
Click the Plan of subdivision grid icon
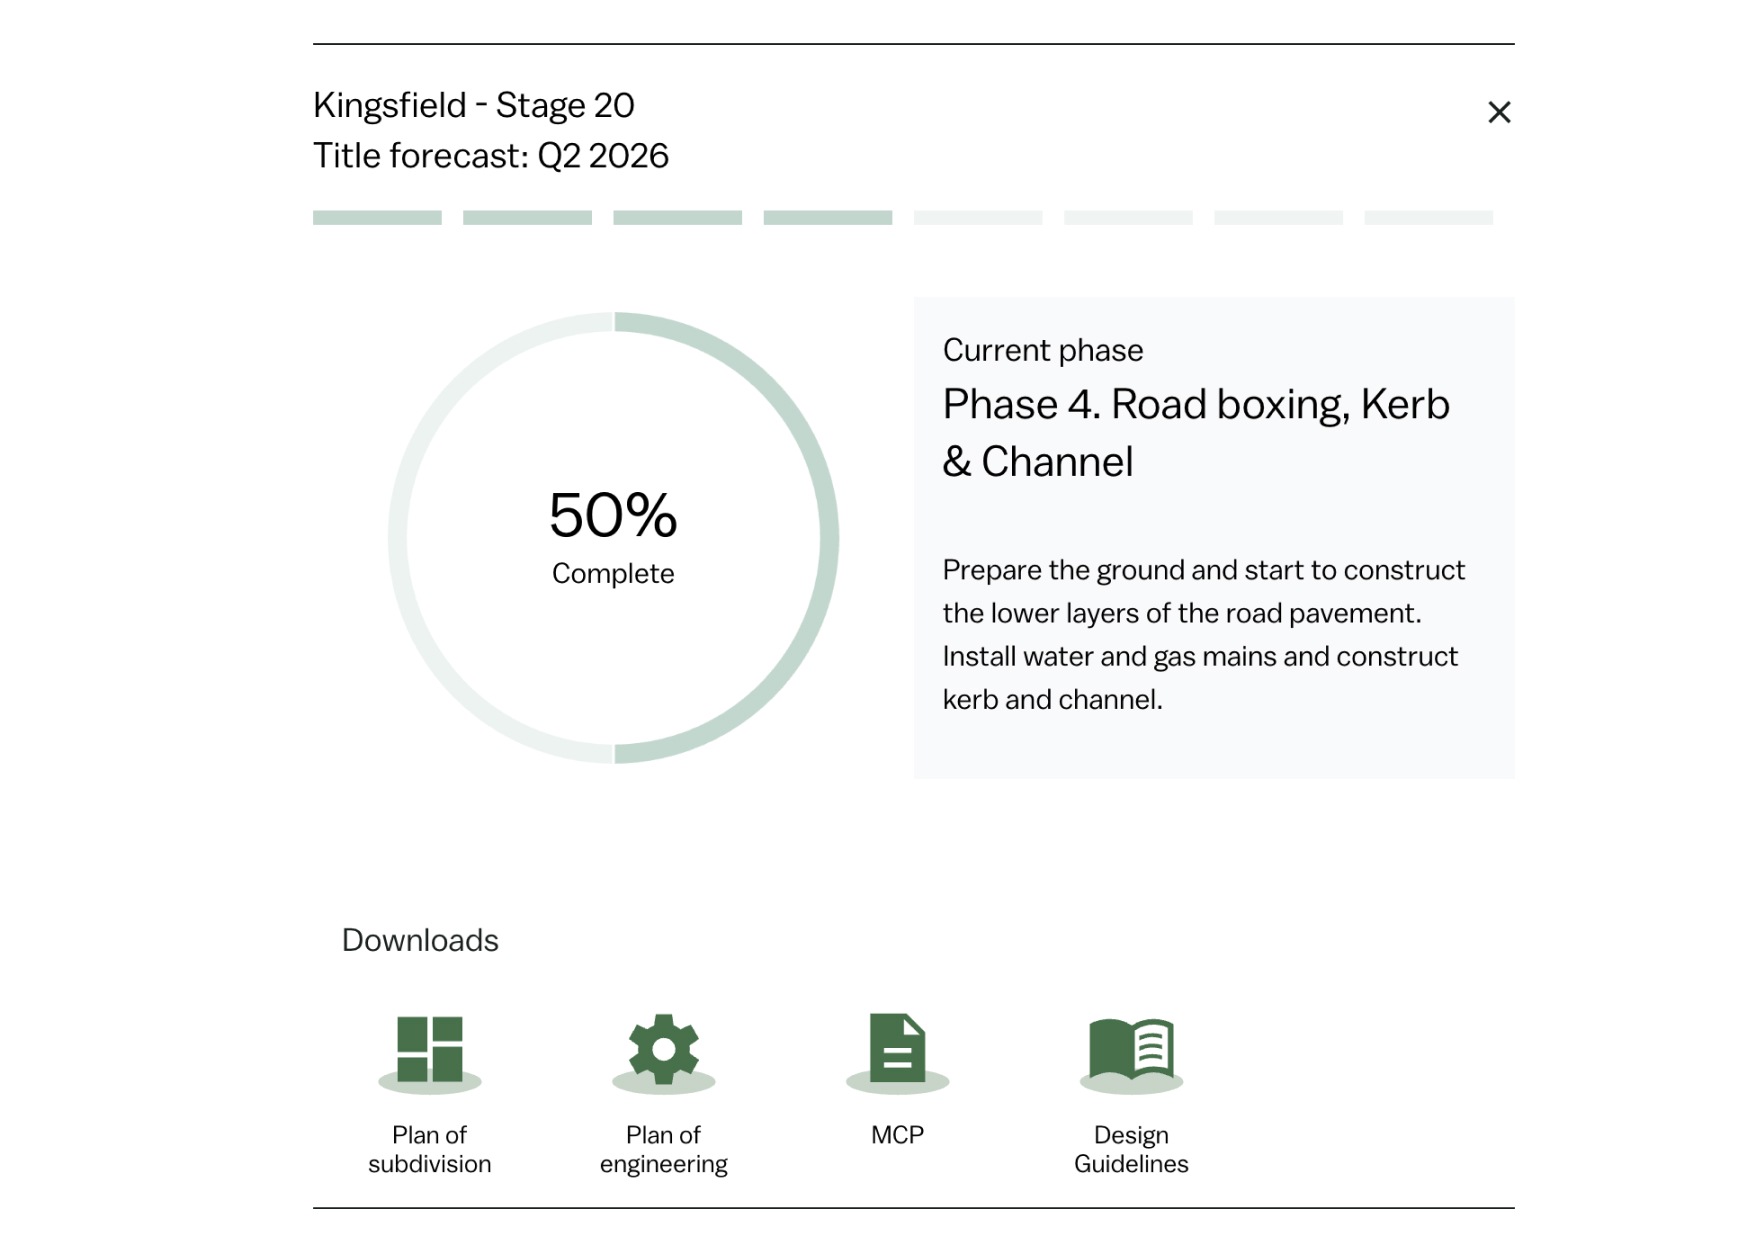[x=430, y=1049]
